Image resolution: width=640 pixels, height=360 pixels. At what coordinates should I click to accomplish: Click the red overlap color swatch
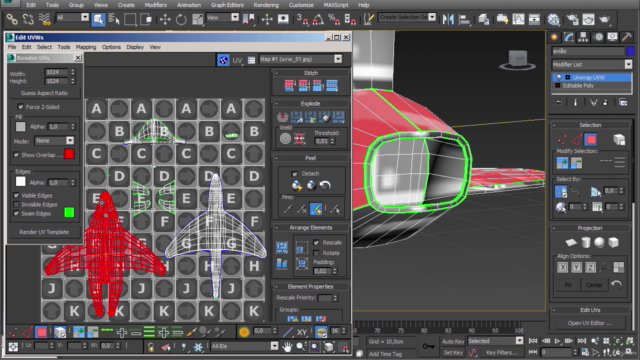(x=69, y=154)
